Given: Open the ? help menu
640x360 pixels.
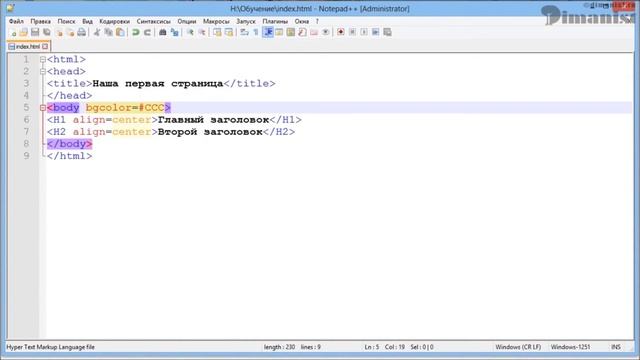Looking at the screenshot, I should click(317, 21).
